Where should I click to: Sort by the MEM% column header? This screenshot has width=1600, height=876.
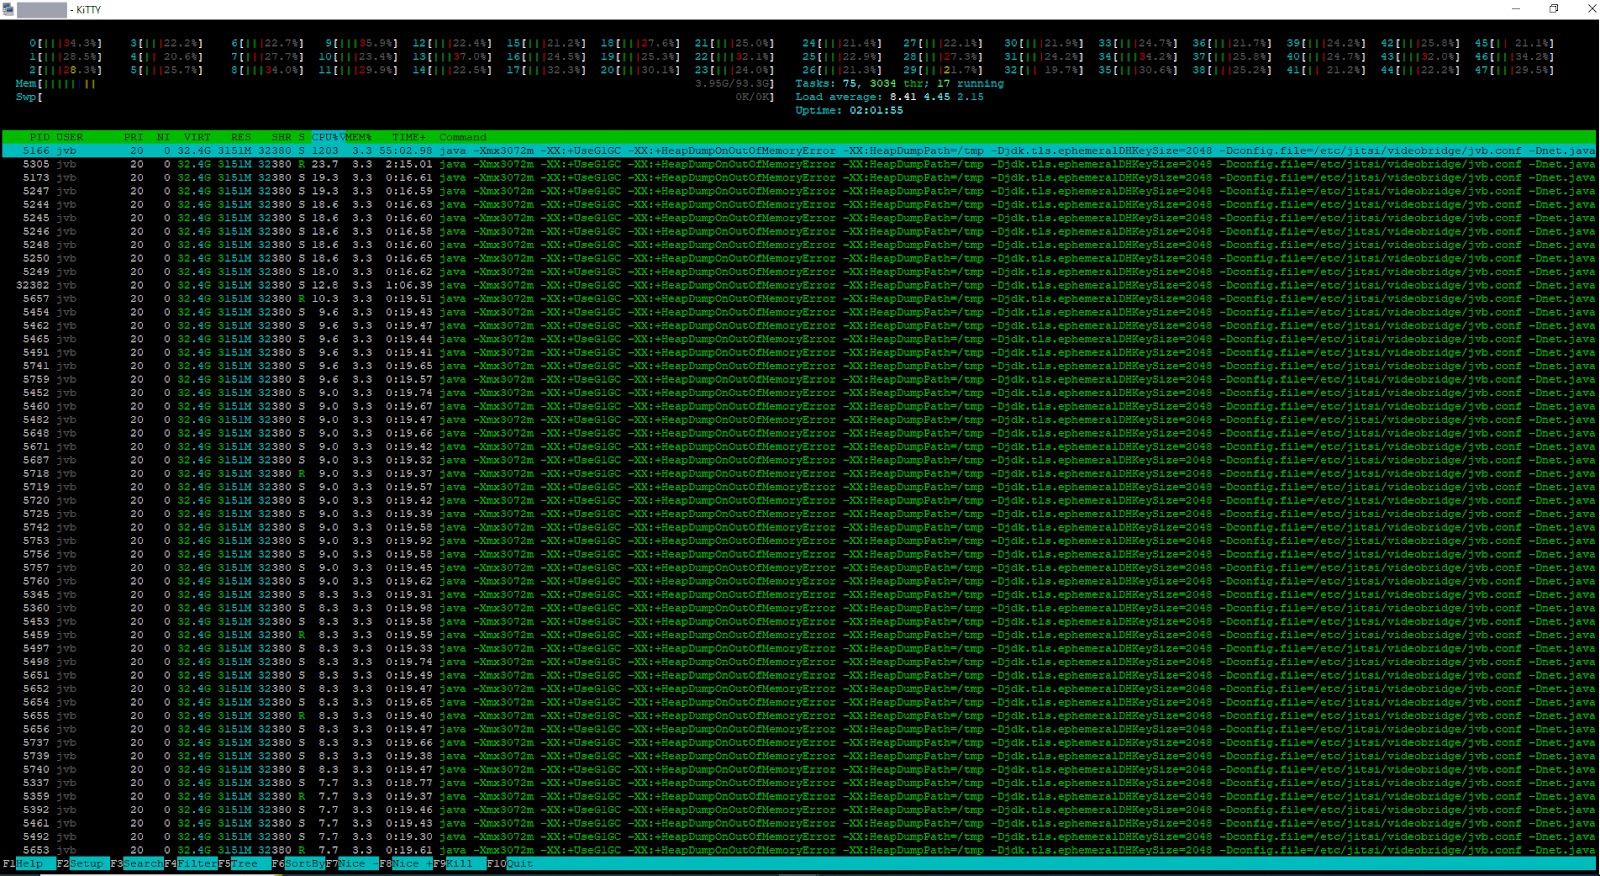tap(358, 137)
